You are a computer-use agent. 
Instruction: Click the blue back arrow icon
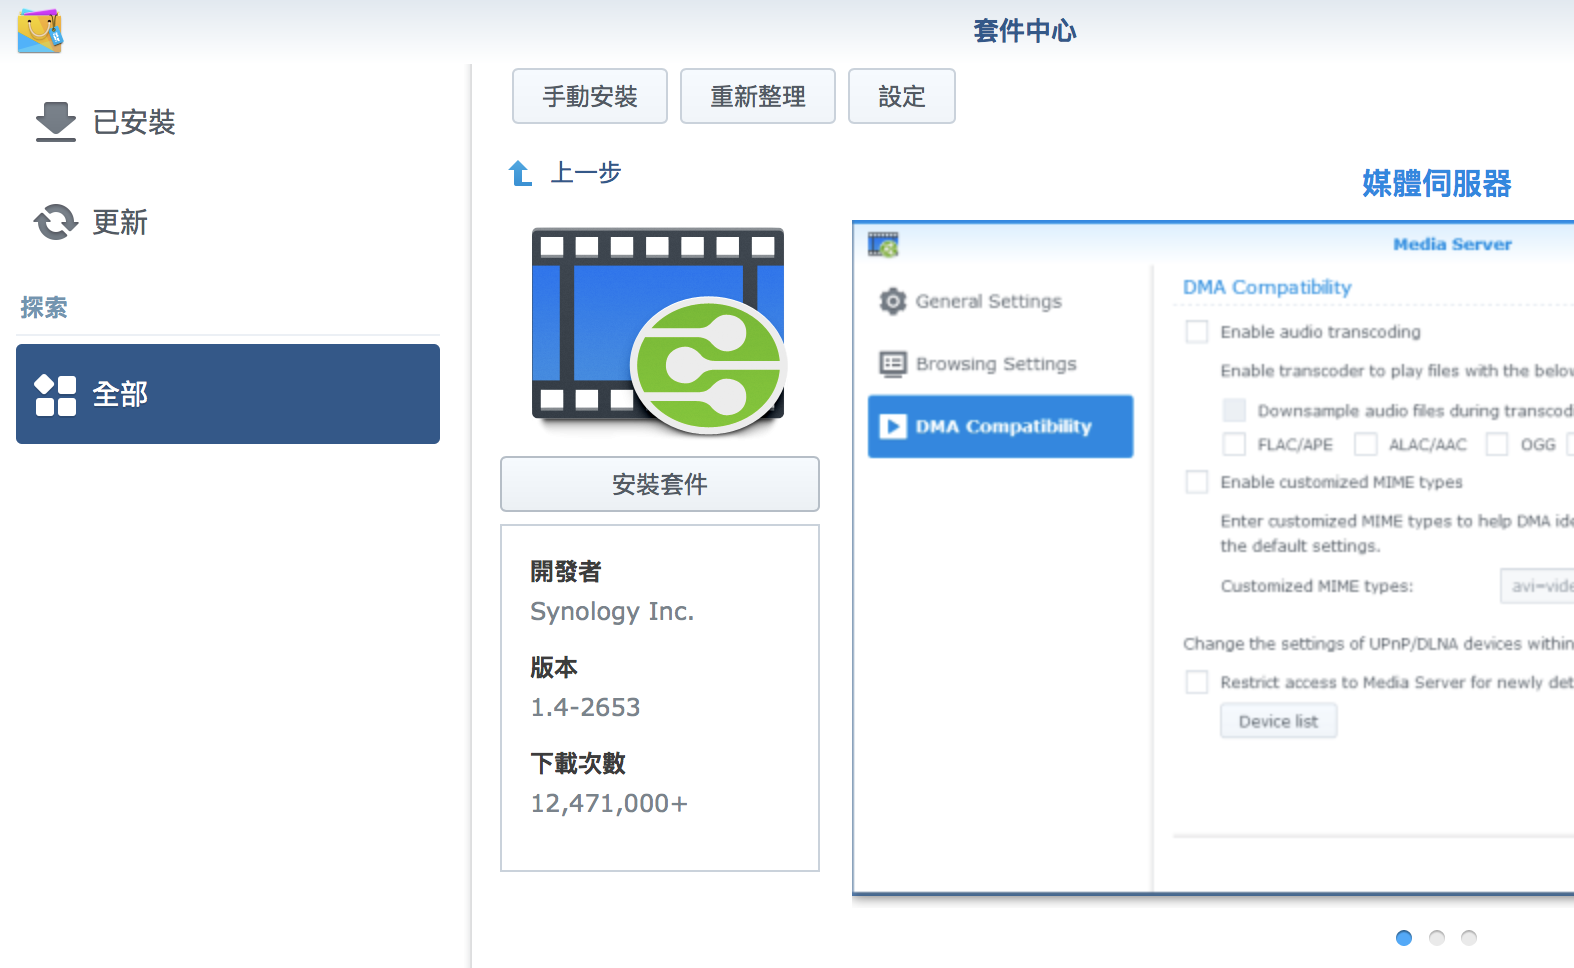pos(520,174)
